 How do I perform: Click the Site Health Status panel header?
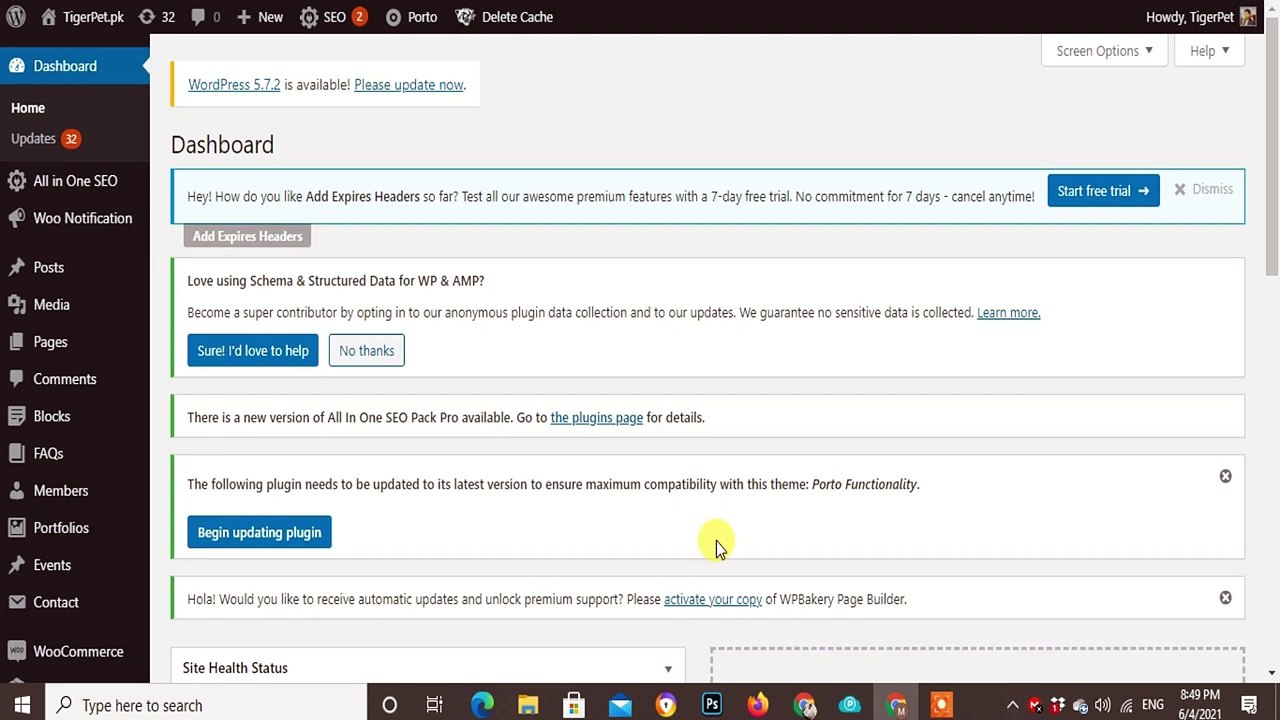(x=428, y=668)
